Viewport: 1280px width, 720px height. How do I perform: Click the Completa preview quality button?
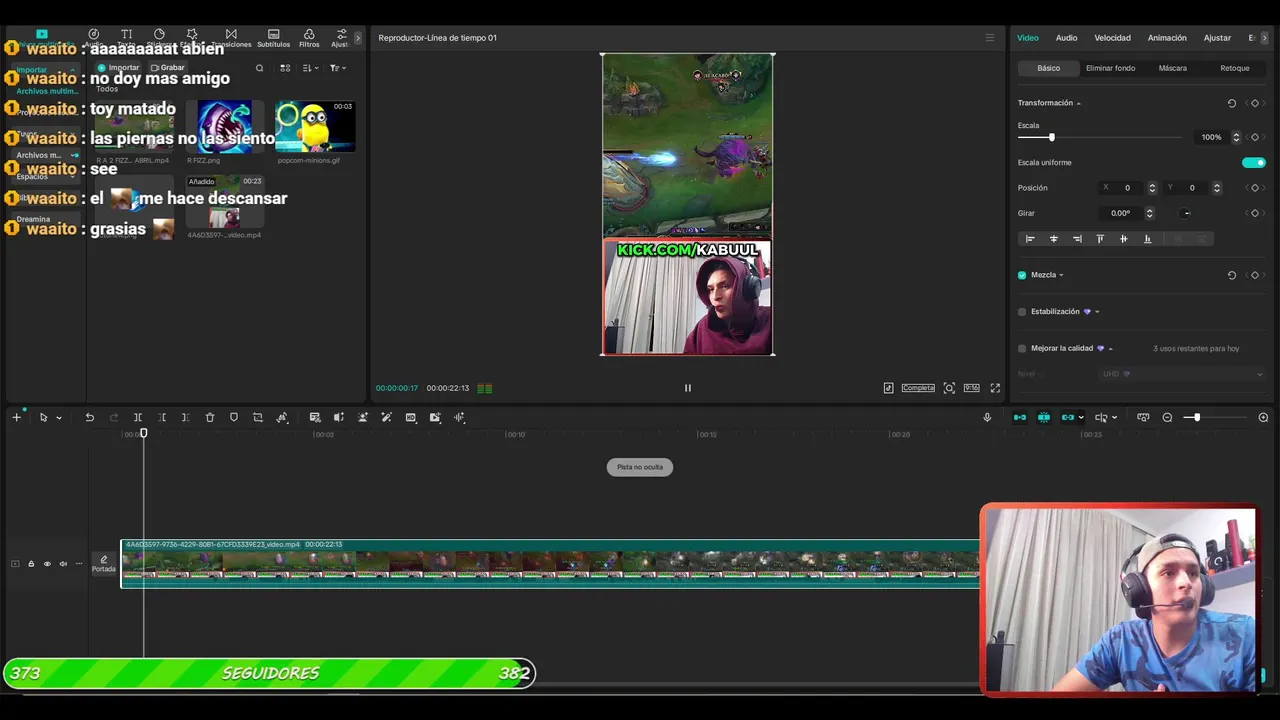pyautogui.click(x=918, y=388)
